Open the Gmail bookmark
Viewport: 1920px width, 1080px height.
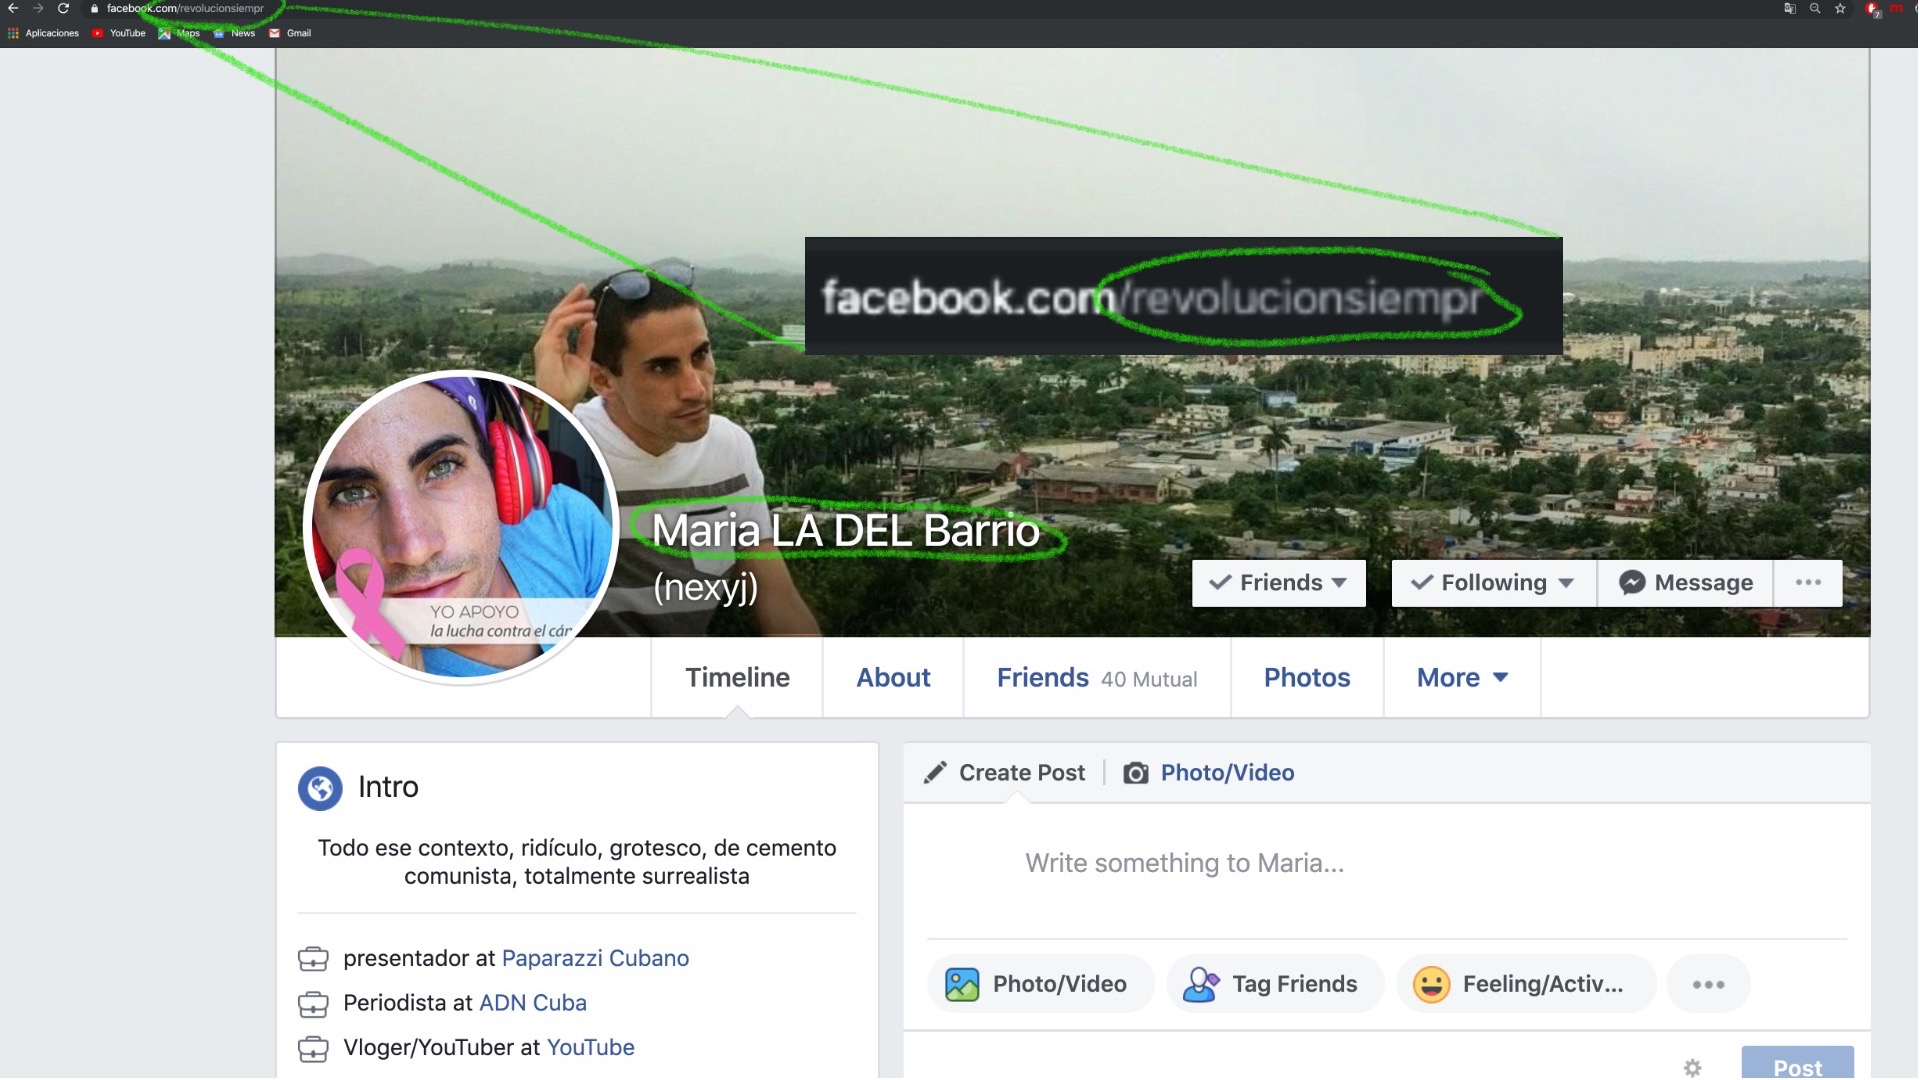(x=290, y=33)
